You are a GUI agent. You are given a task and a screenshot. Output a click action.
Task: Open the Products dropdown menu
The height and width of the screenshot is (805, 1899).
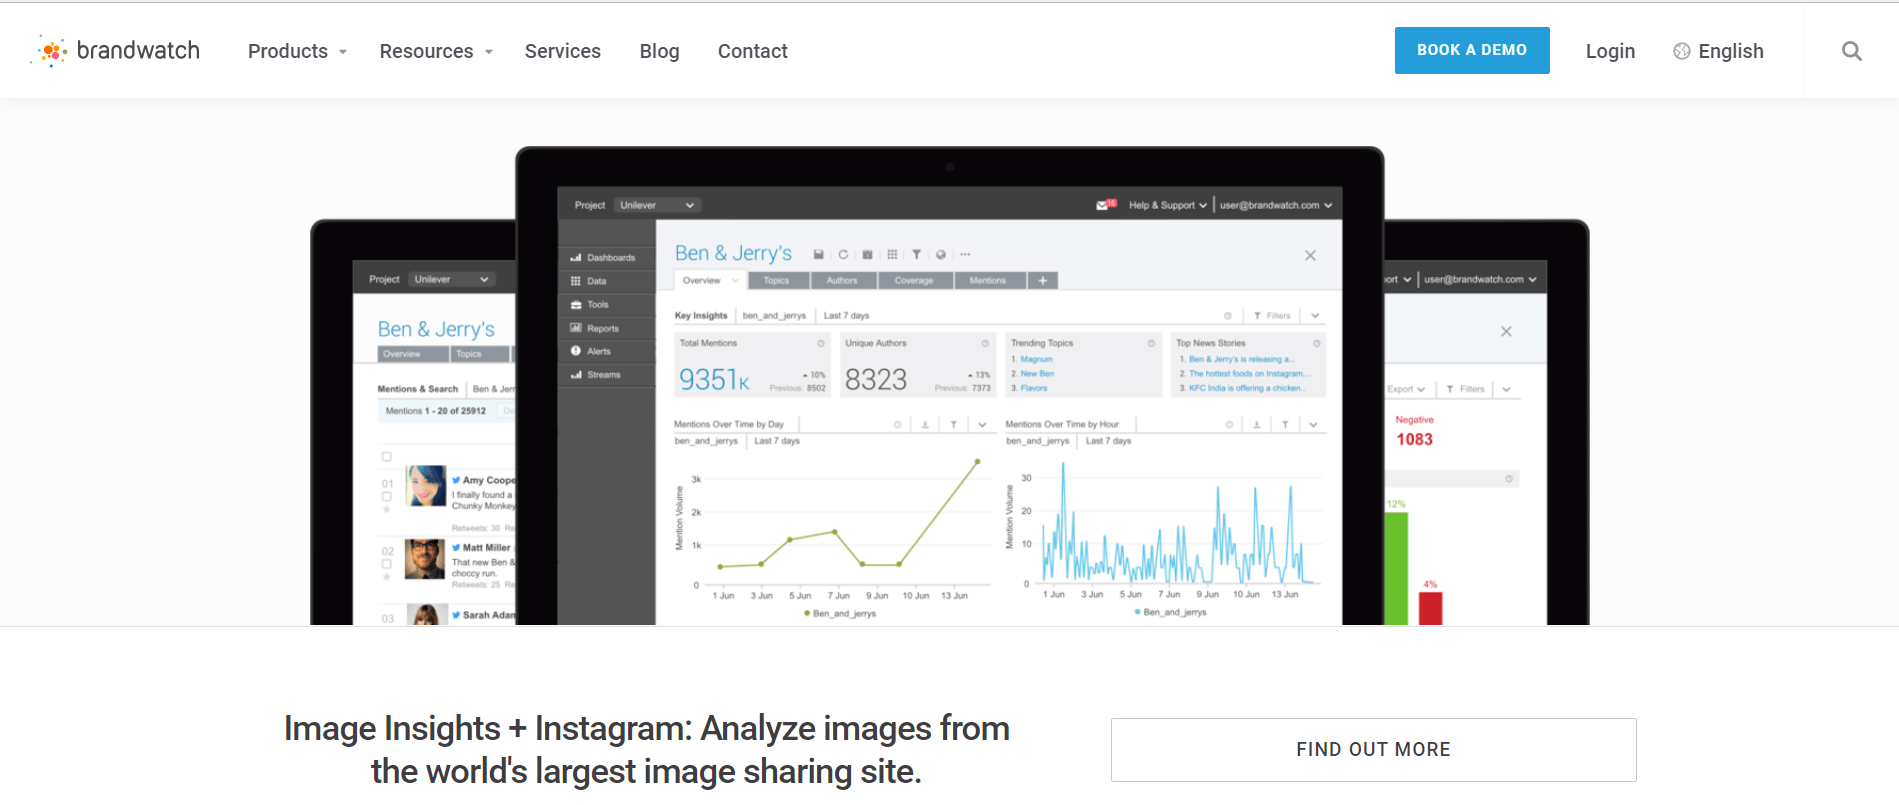click(x=297, y=51)
